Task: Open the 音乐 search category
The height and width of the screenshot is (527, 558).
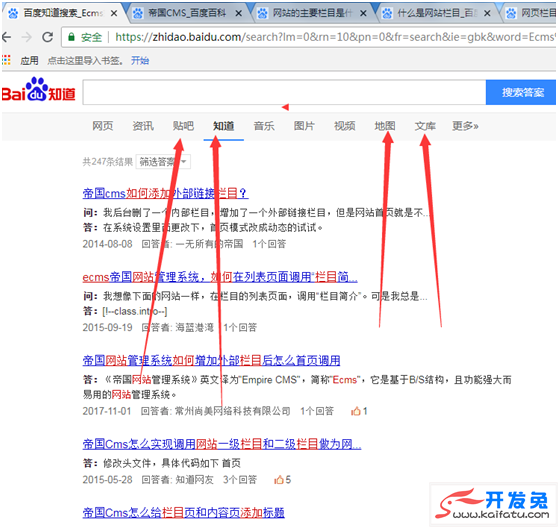Action: tap(264, 126)
